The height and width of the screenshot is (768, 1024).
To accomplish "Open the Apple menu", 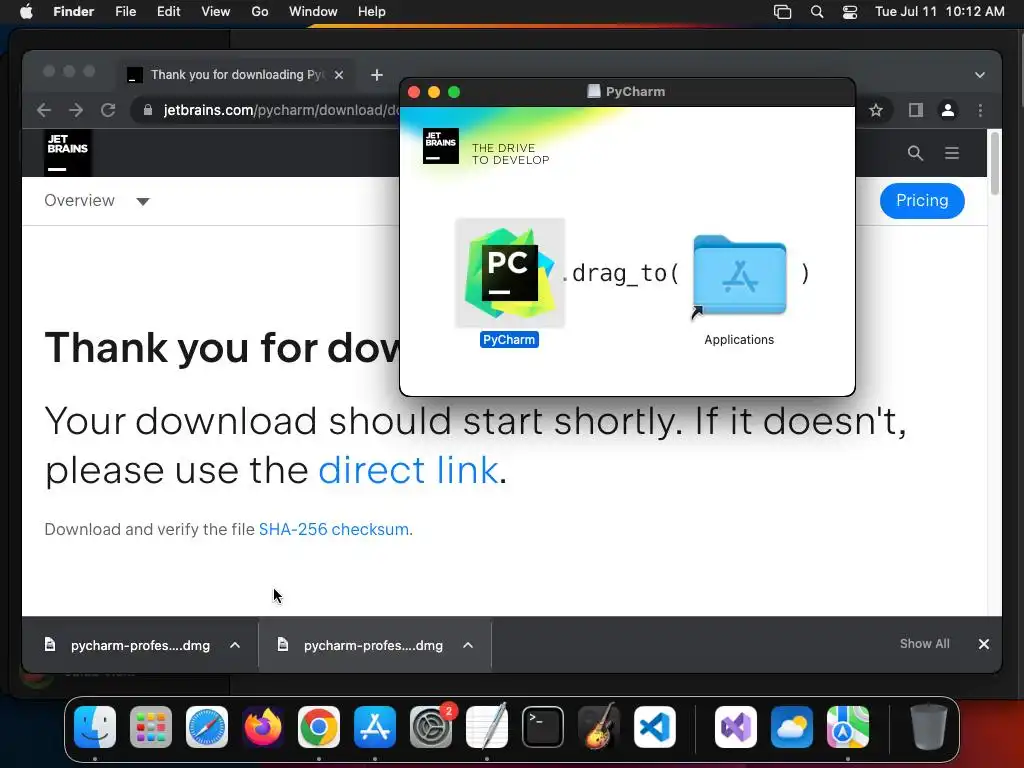I will [x=26, y=12].
